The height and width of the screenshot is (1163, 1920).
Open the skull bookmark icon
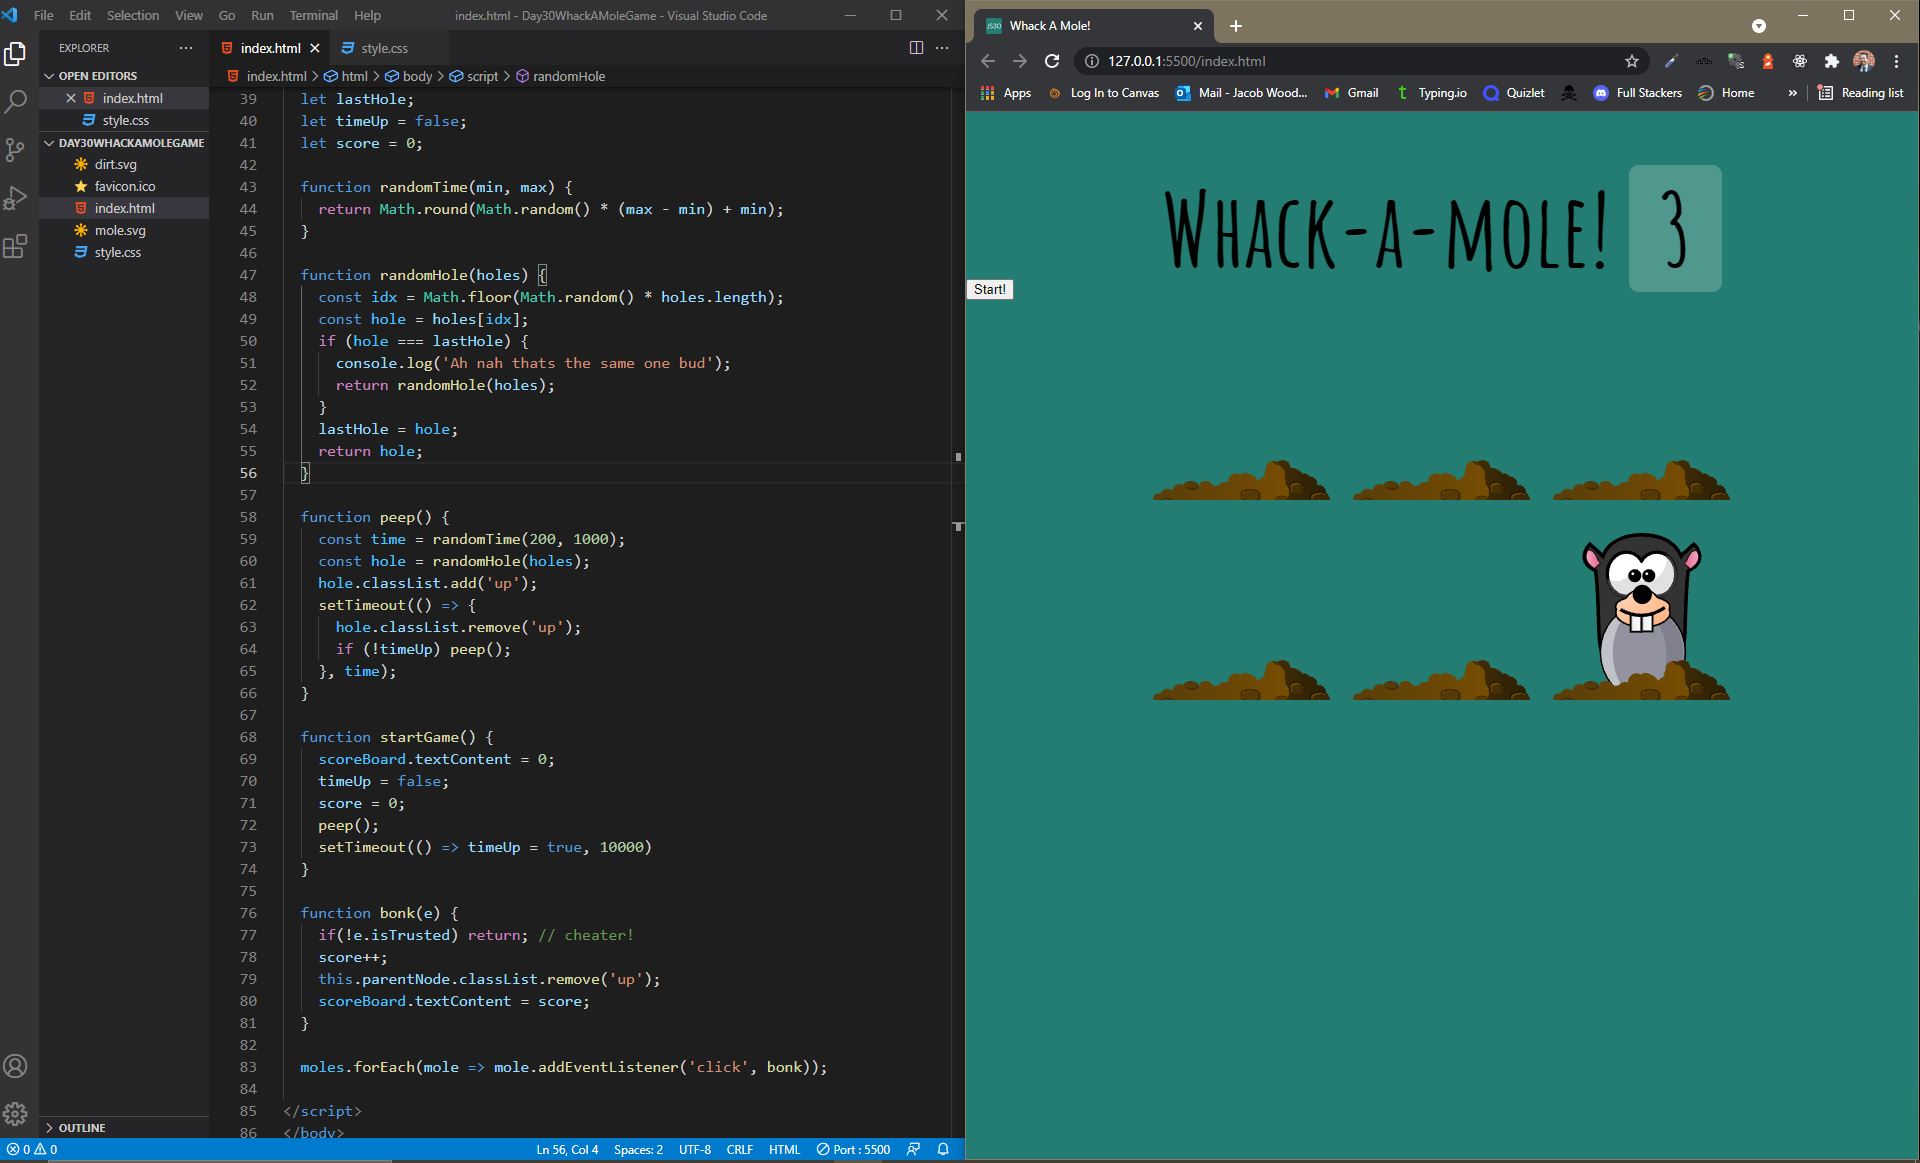coord(1569,93)
